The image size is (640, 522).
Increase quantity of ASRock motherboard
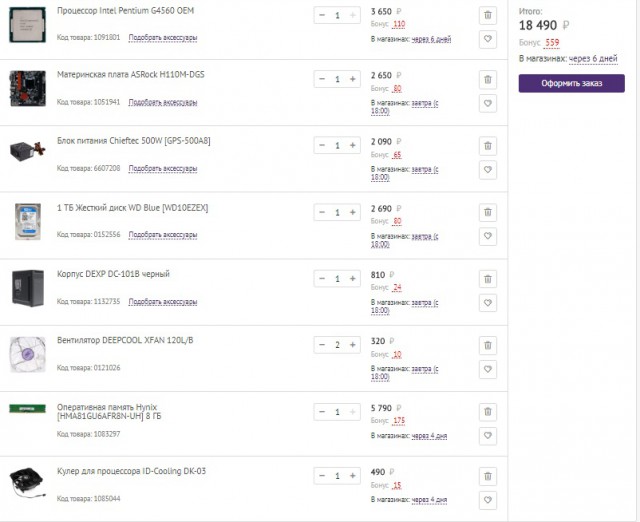tap(353, 79)
